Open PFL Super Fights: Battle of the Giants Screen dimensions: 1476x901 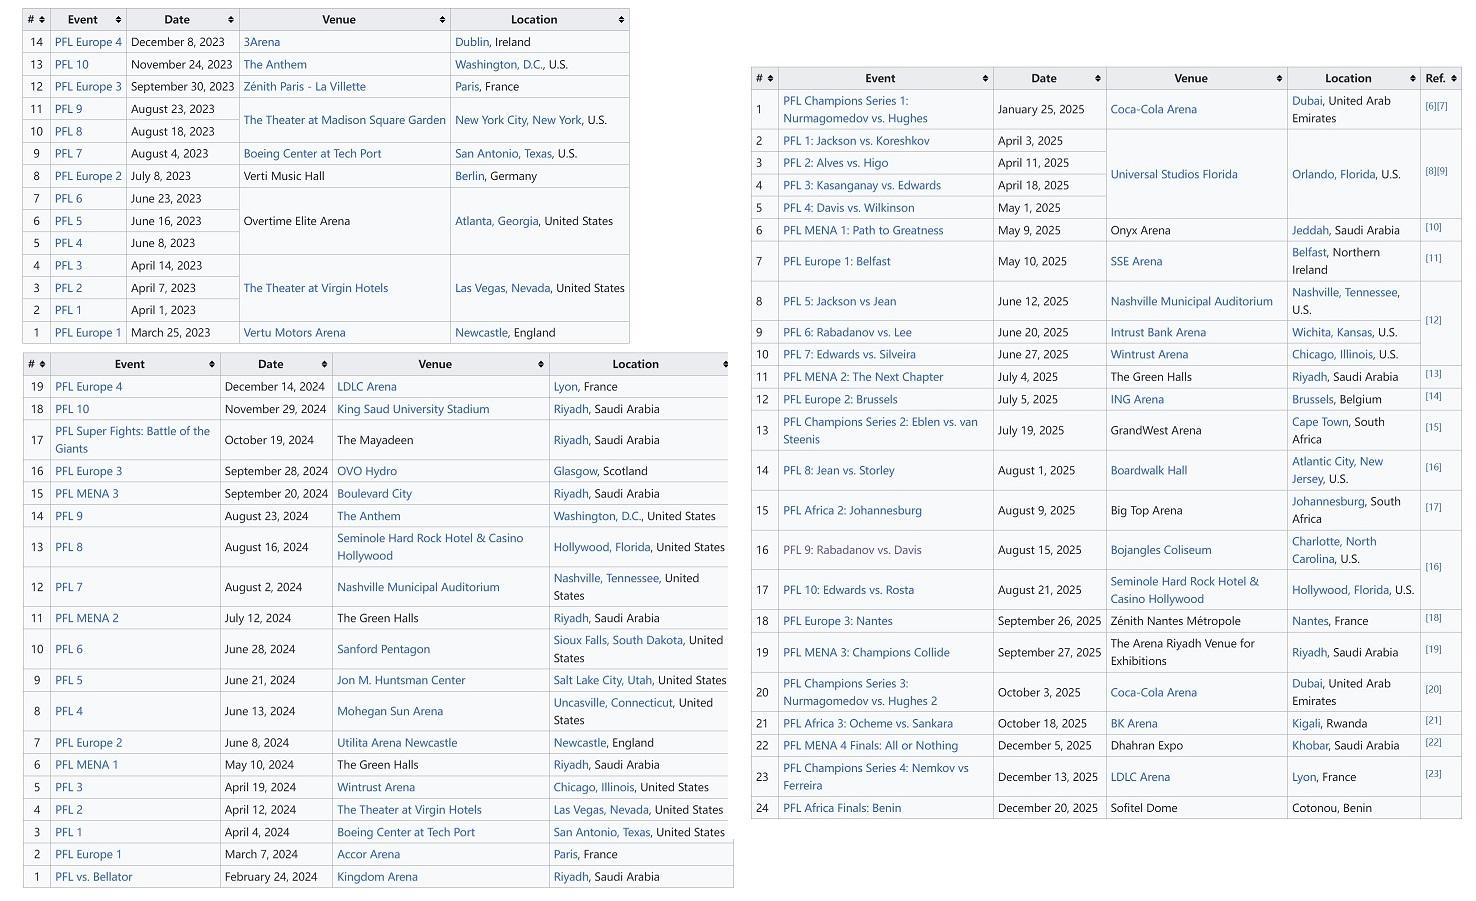tap(132, 440)
